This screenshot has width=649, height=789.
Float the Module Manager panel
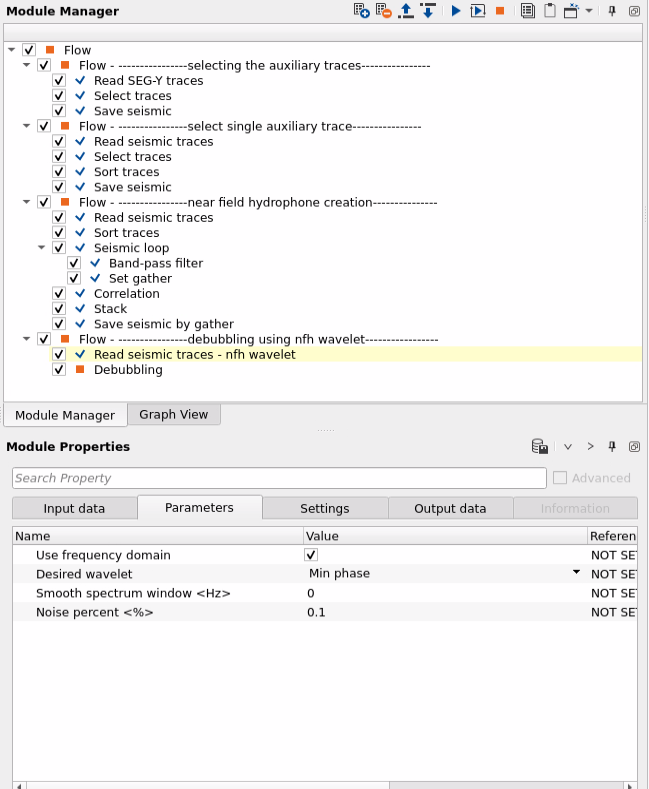coord(634,11)
